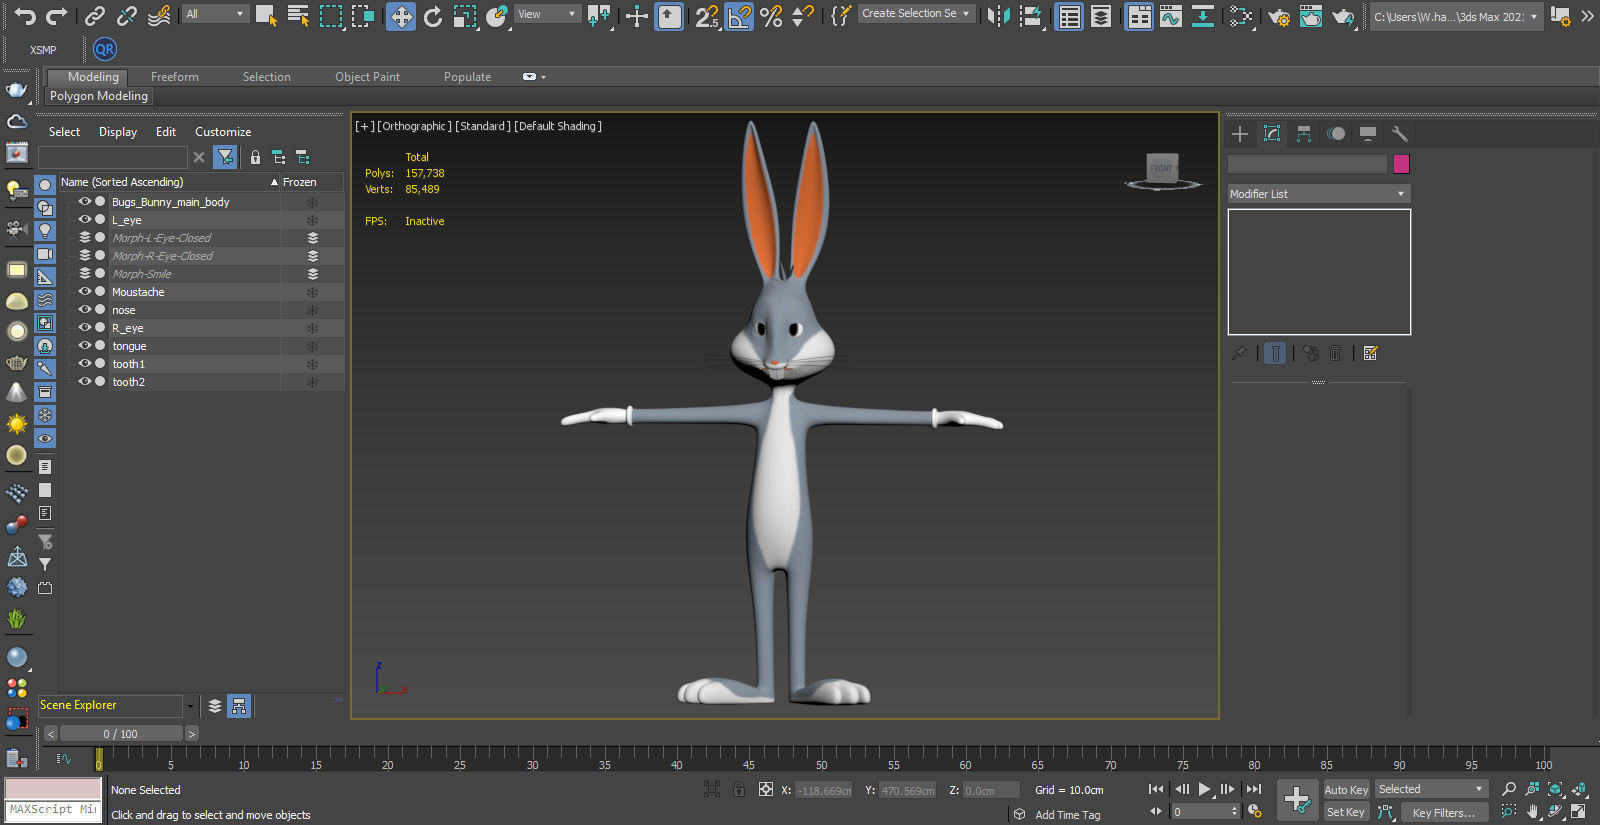The height and width of the screenshot is (825, 1600).
Task: Click the Redo arrow icon
Action: pyautogui.click(x=57, y=15)
